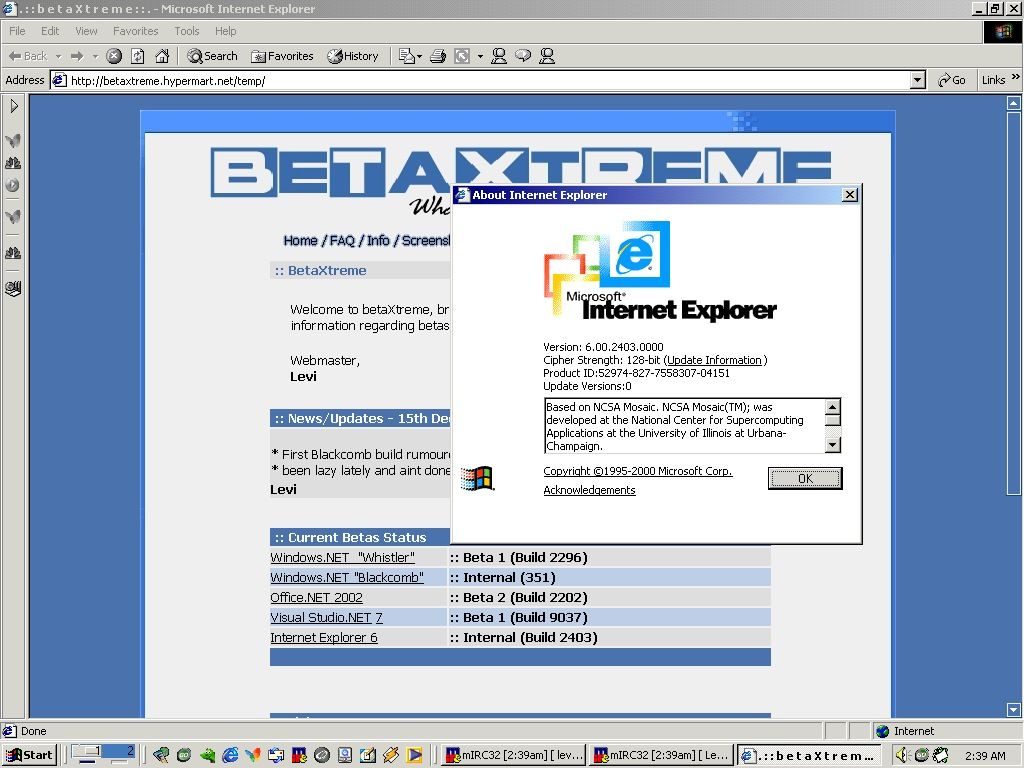Open the Back button history dropdown arrow

(x=58, y=56)
